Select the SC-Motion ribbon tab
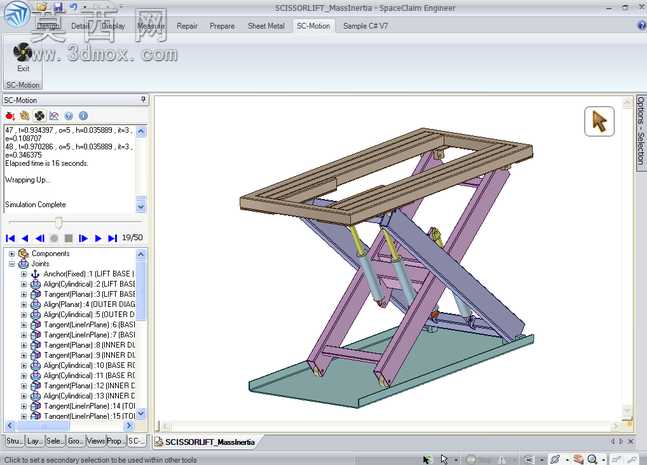The image size is (647, 465). point(314,26)
